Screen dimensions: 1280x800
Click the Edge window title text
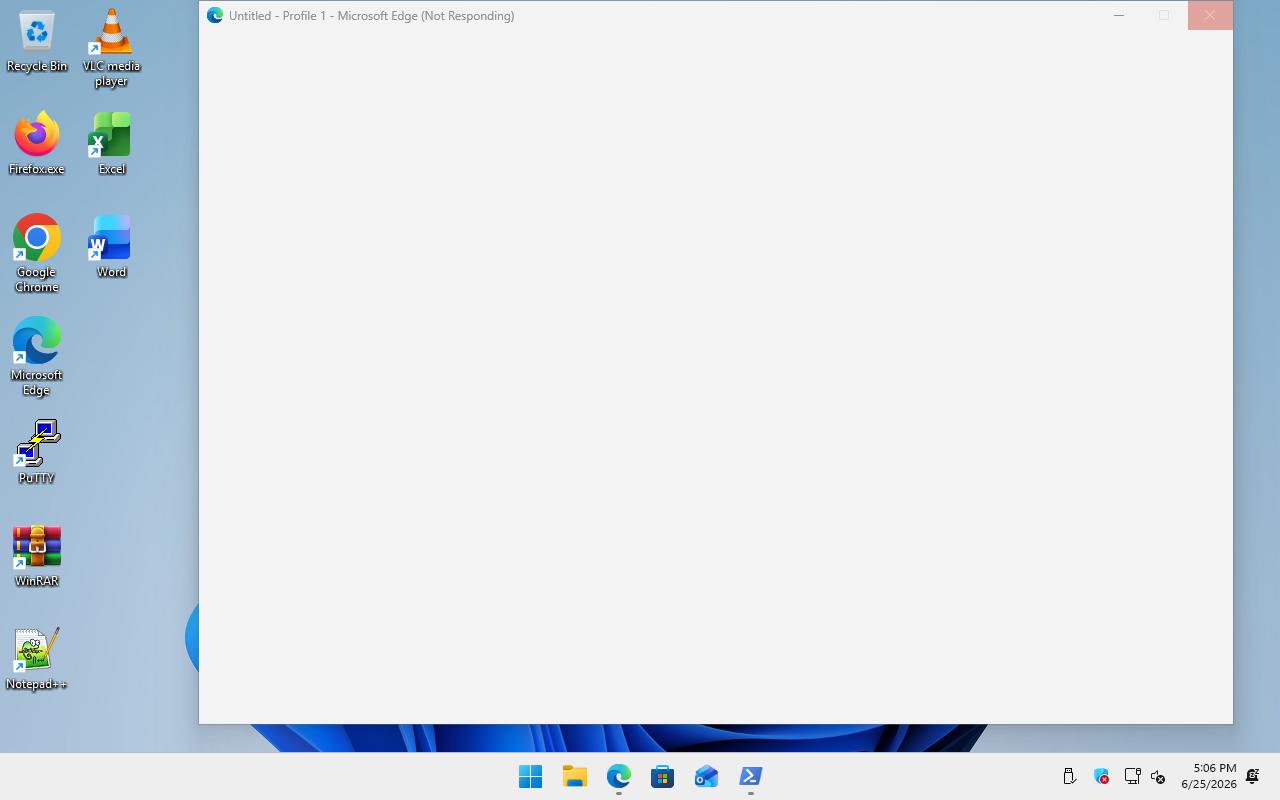[371, 16]
